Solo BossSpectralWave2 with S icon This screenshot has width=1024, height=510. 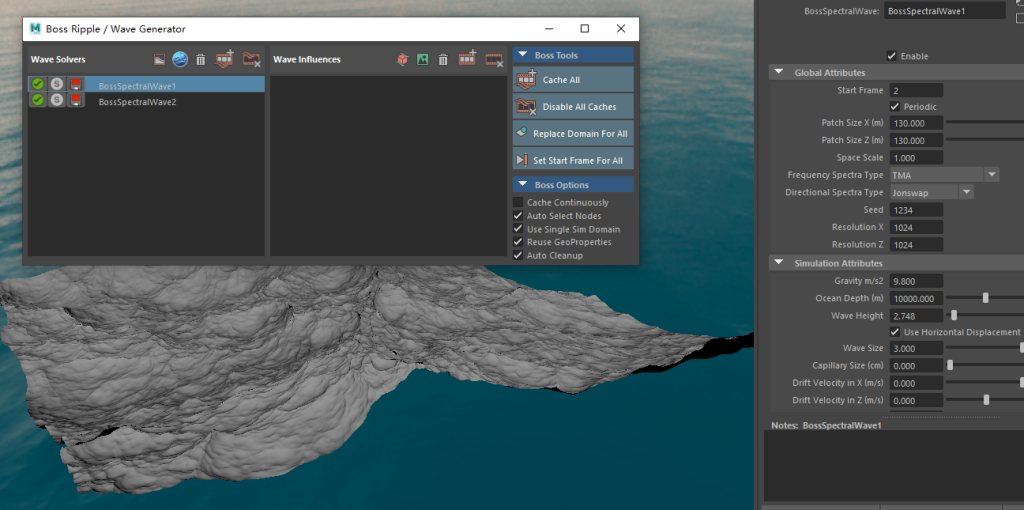click(x=57, y=100)
